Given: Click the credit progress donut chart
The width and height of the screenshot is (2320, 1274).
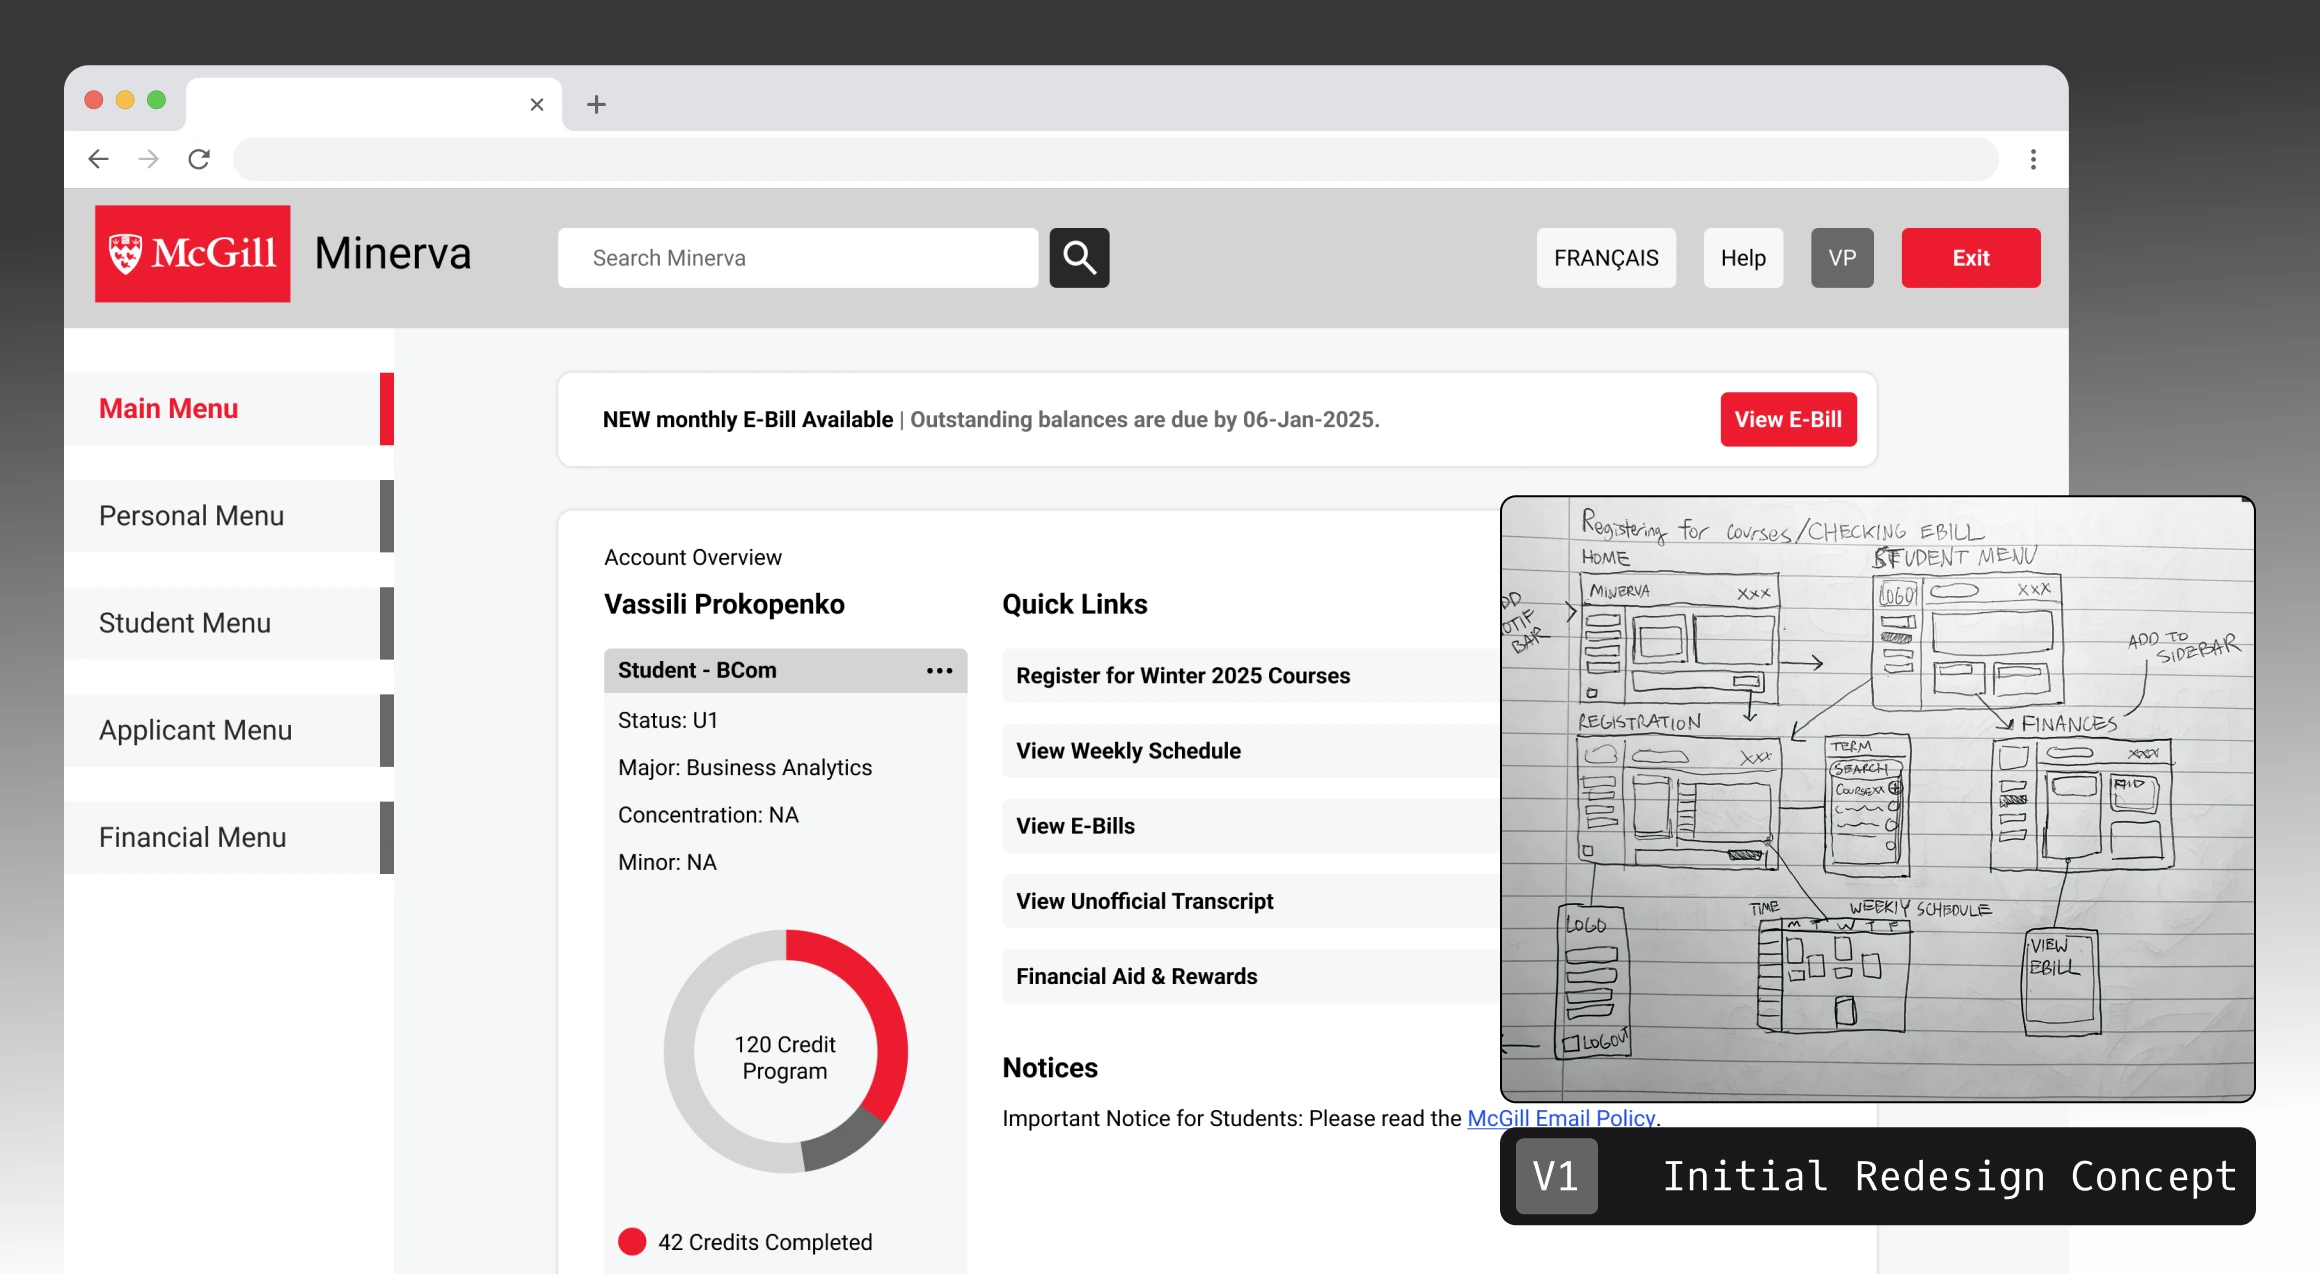Looking at the screenshot, I should 785,1051.
